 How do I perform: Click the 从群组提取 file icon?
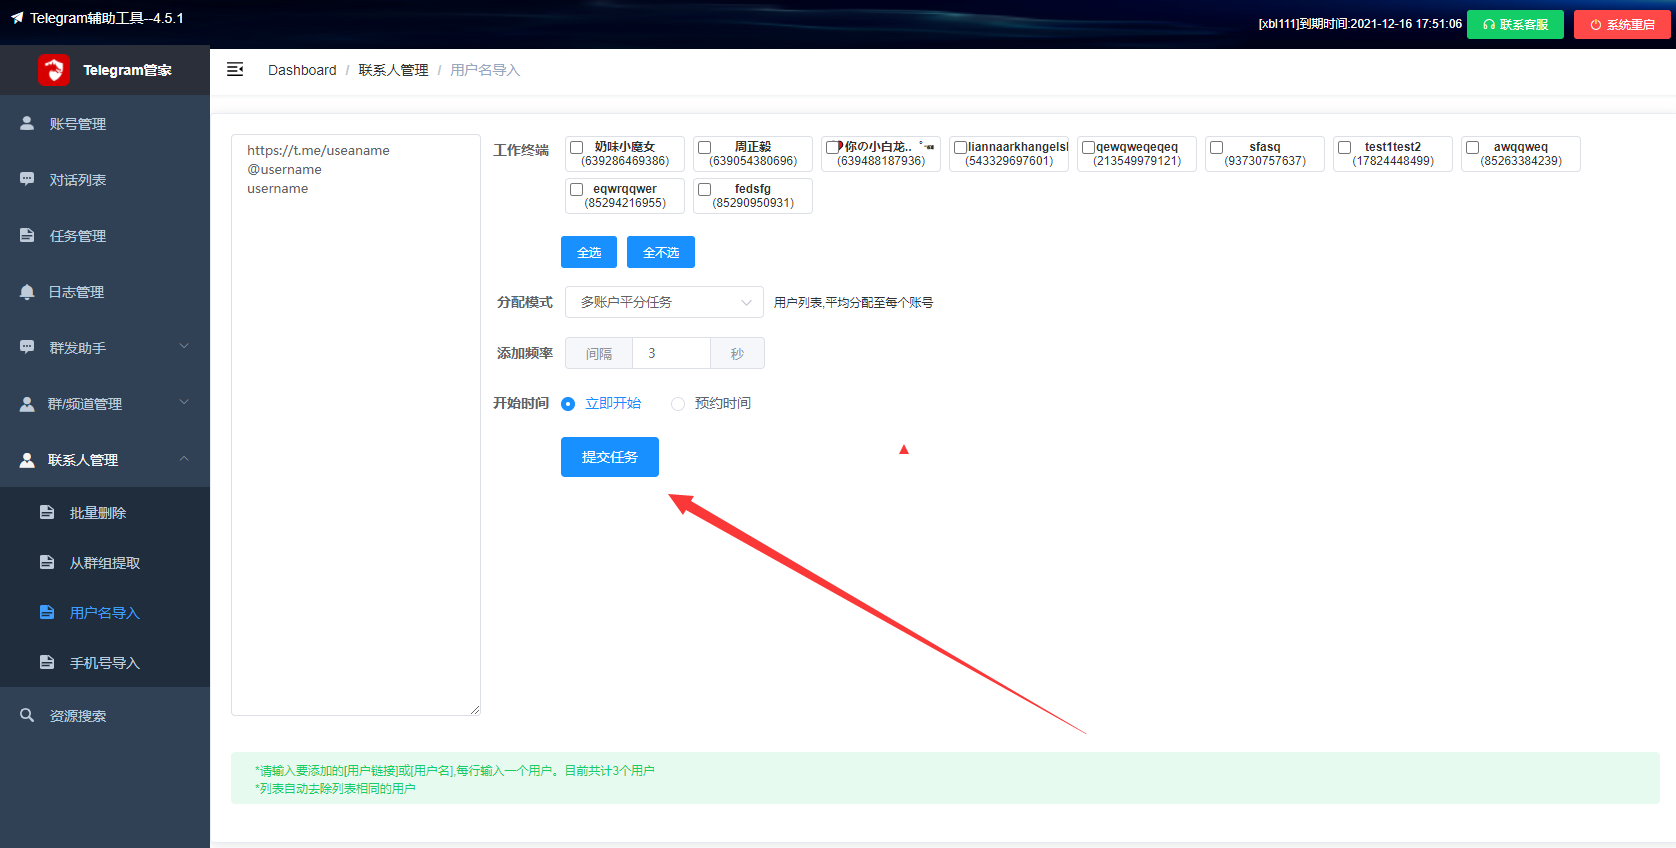47,562
